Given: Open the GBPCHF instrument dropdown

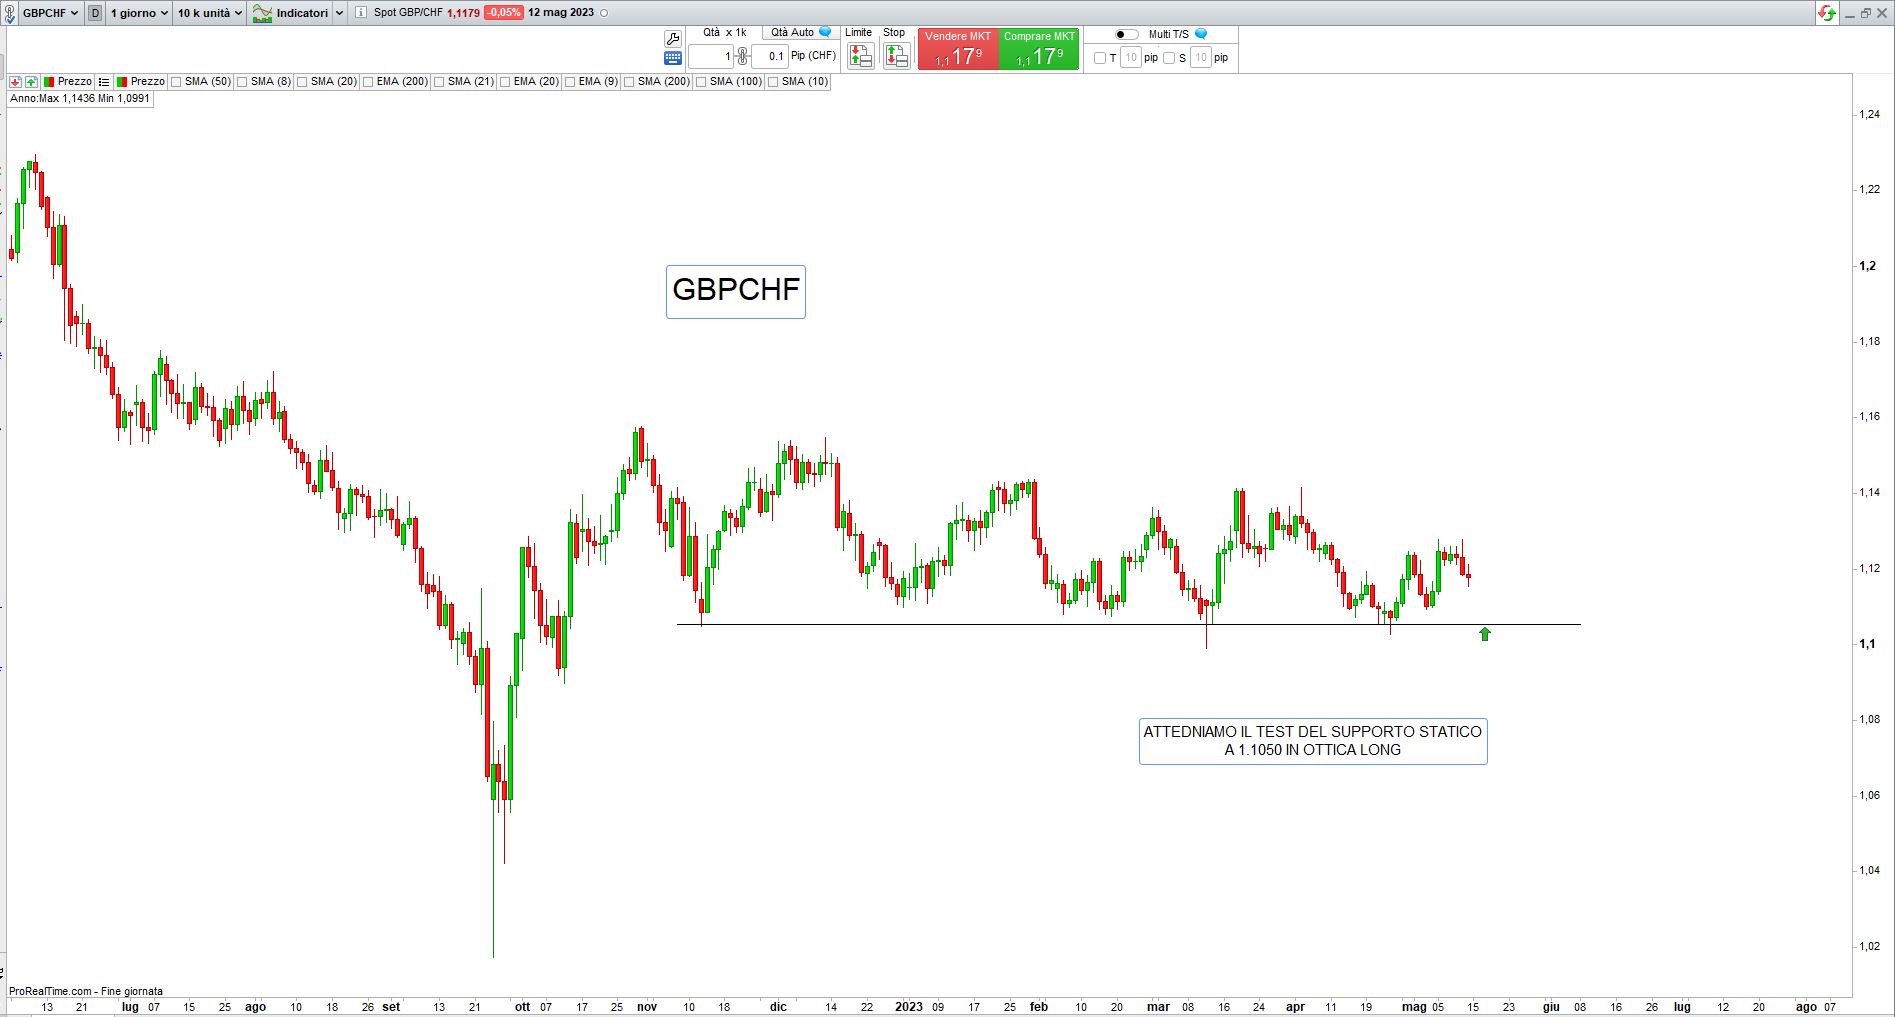Looking at the screenshot, I should coord(50,13).
